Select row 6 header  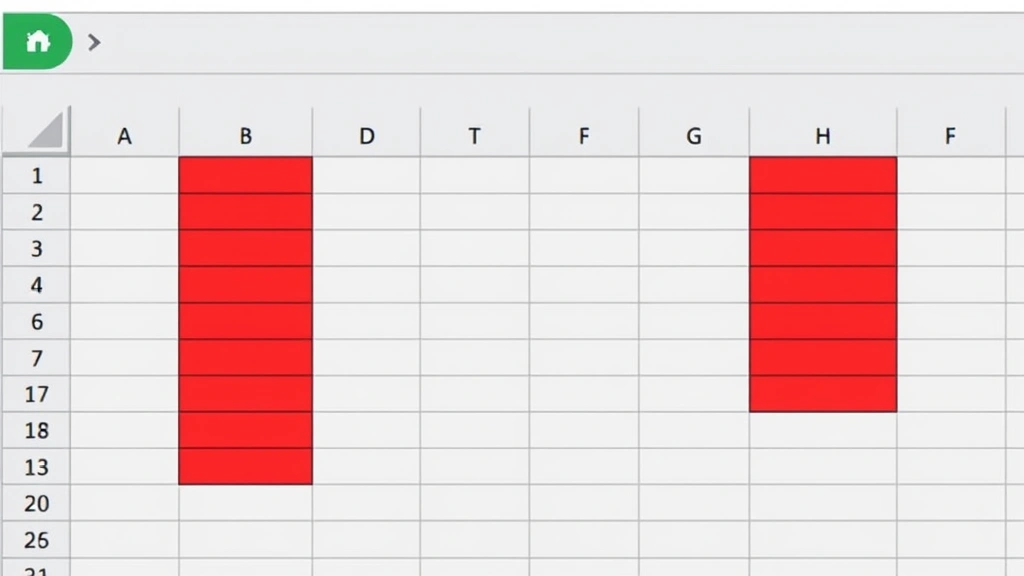(36, 321)
